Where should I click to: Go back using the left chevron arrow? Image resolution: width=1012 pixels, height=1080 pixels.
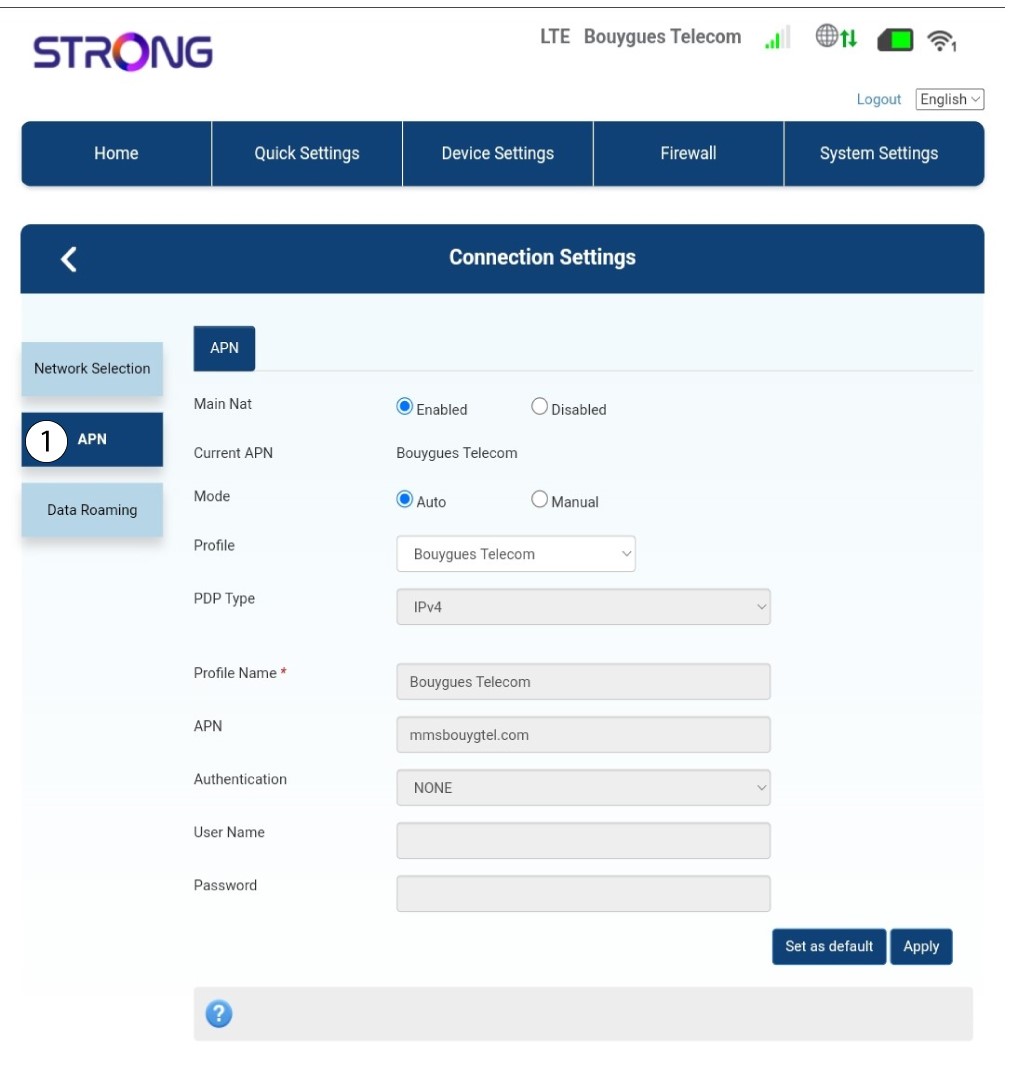pos(68,260)
